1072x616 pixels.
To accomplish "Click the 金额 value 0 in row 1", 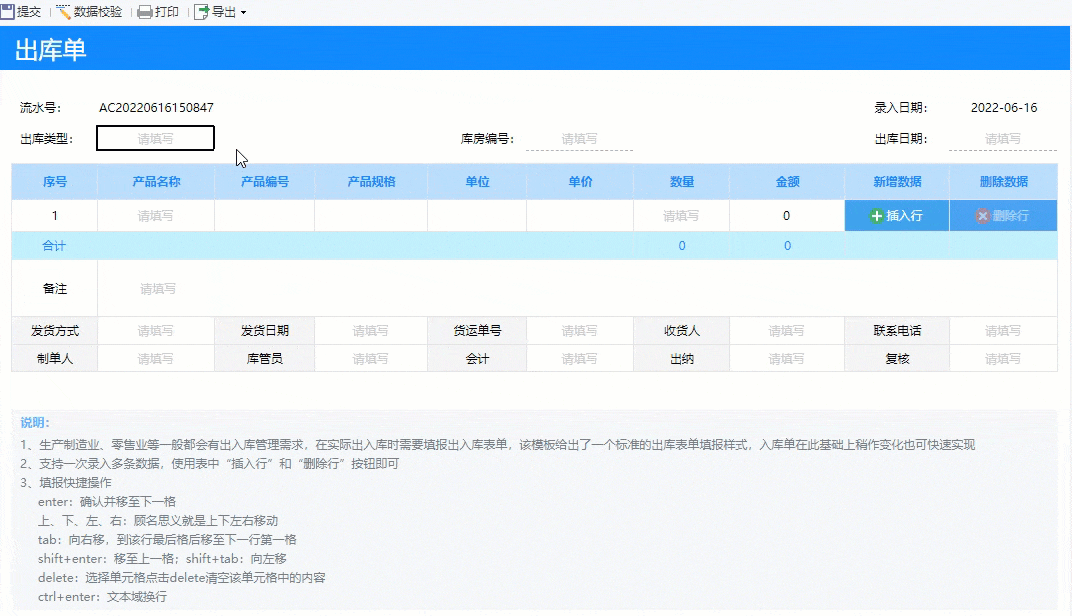I will (x=787, y=216).
